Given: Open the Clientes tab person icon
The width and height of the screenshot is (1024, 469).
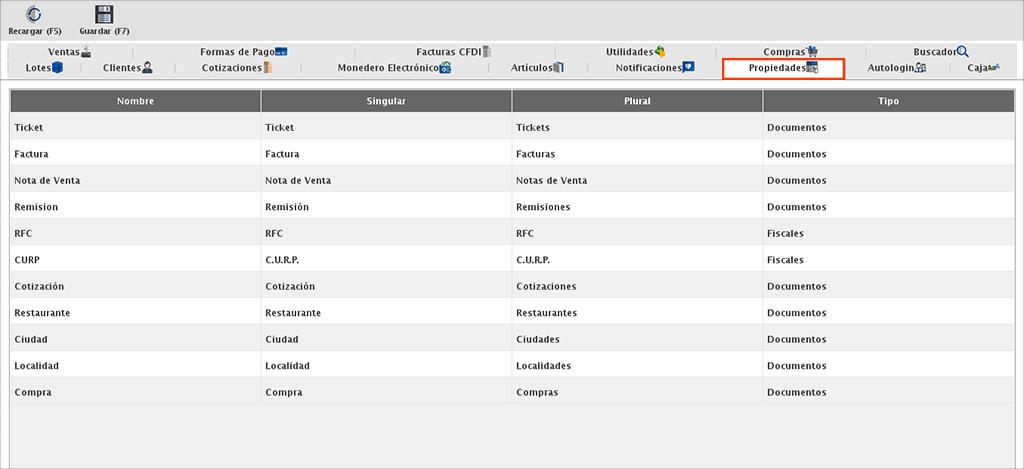Looking at the screenshot, I should pos(147,68).
